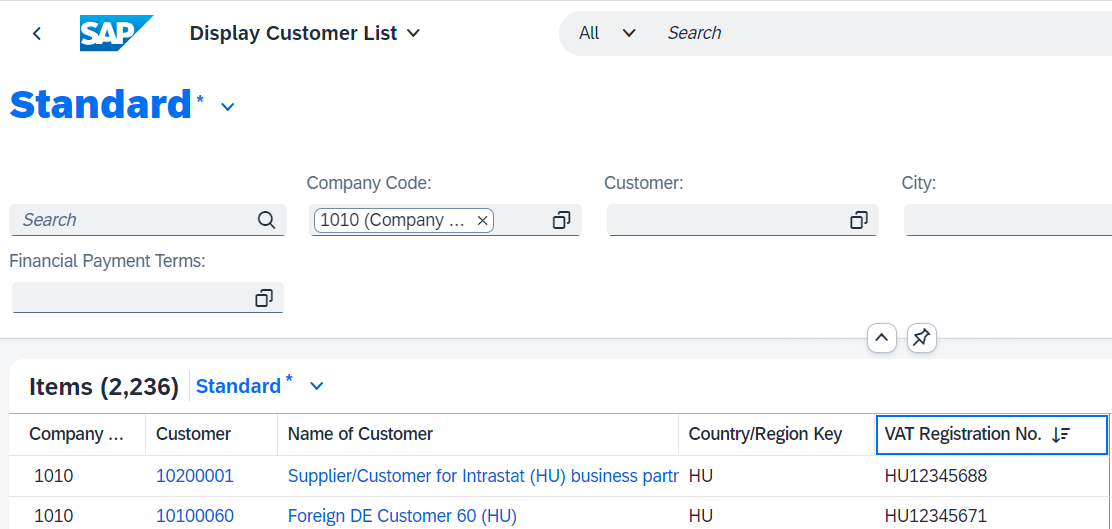Open customer 10200001 link
The width and height of the screenshot is (1112, 529).
[194, 477]
